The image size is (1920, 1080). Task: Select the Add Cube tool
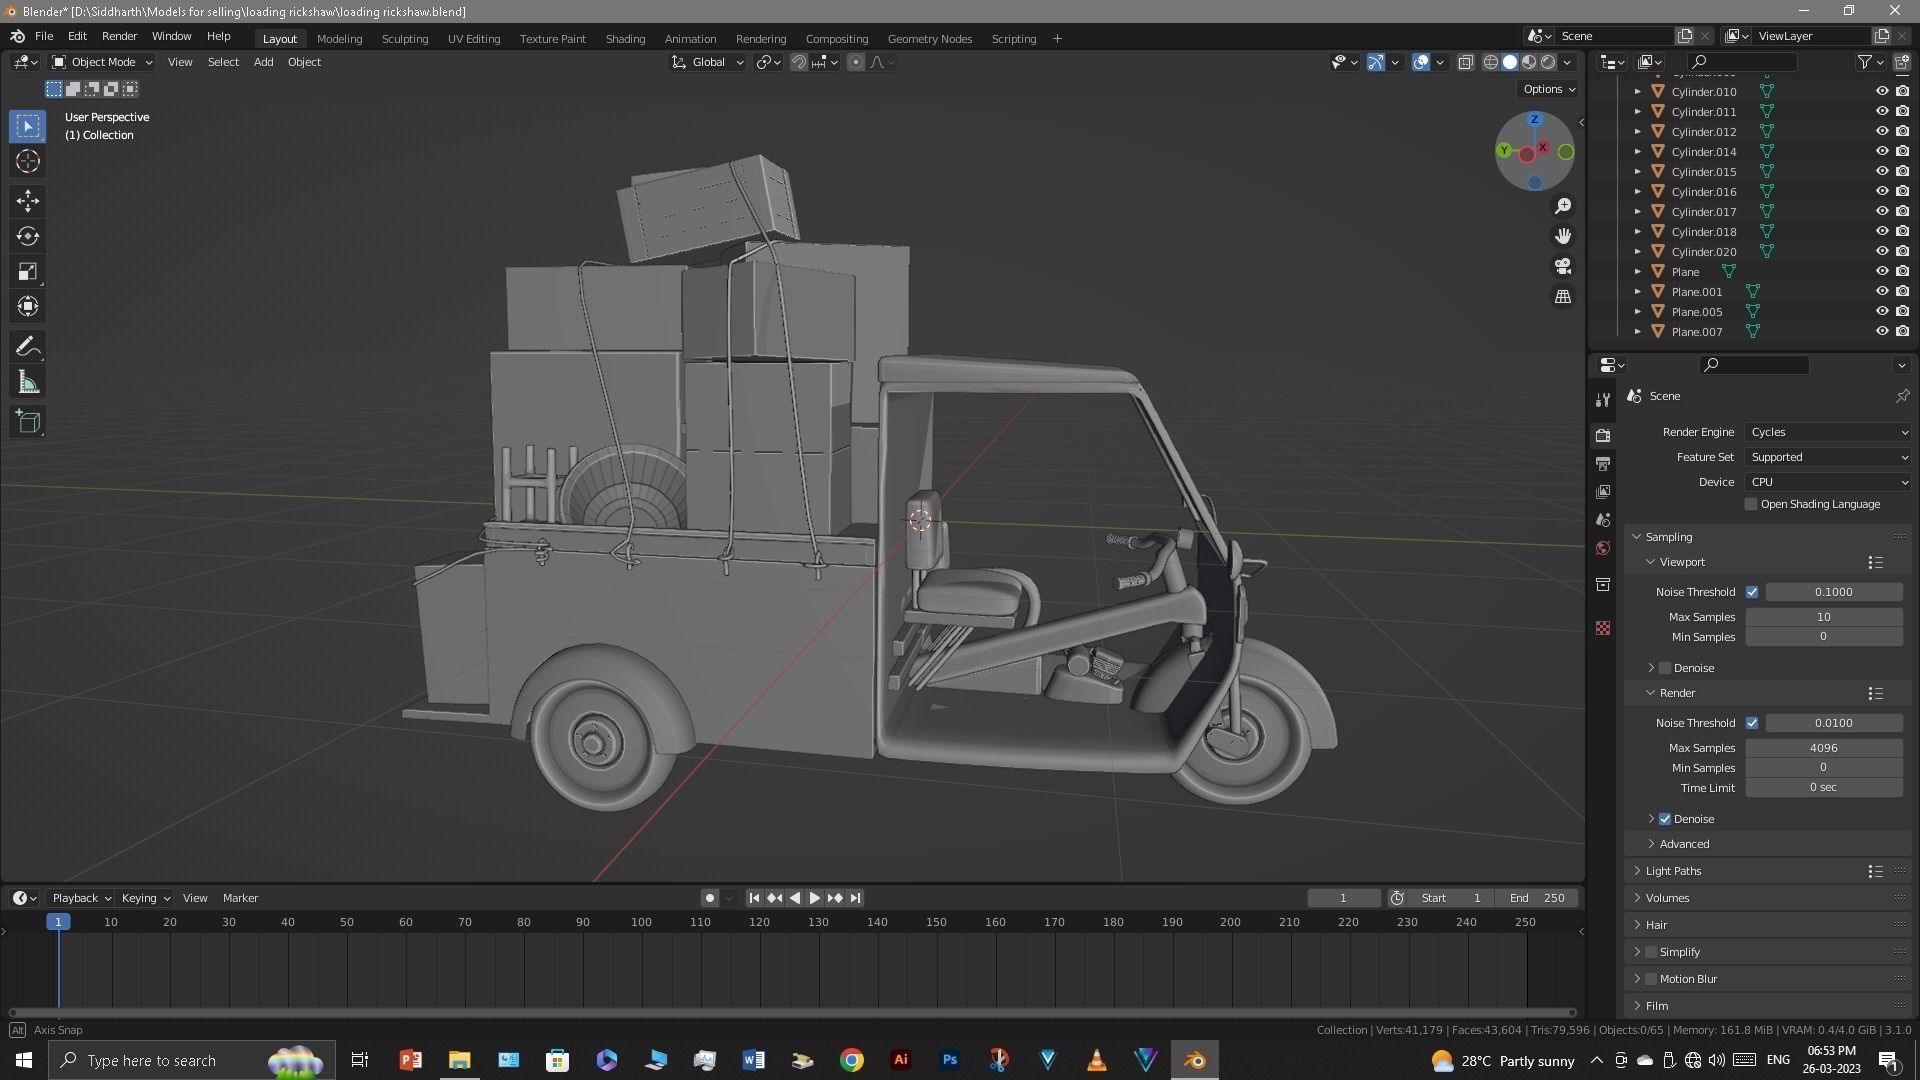click(28, 422)
